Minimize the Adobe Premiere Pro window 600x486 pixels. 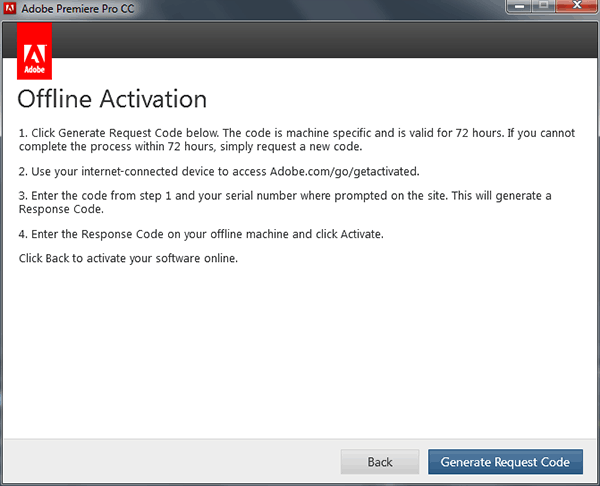(x=519, y=6)
